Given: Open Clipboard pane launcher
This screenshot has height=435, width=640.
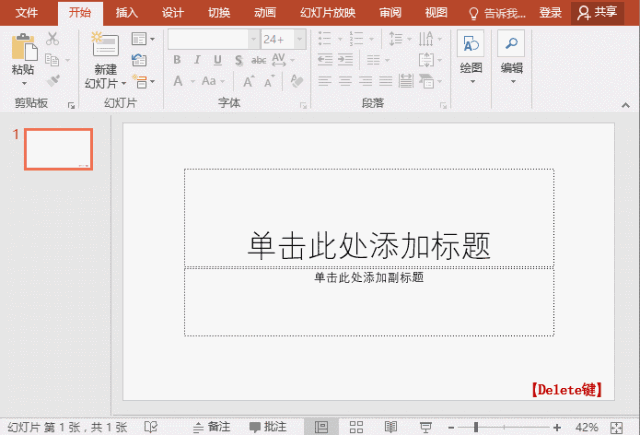Looking at the screenshot, I should coord(71,106).
